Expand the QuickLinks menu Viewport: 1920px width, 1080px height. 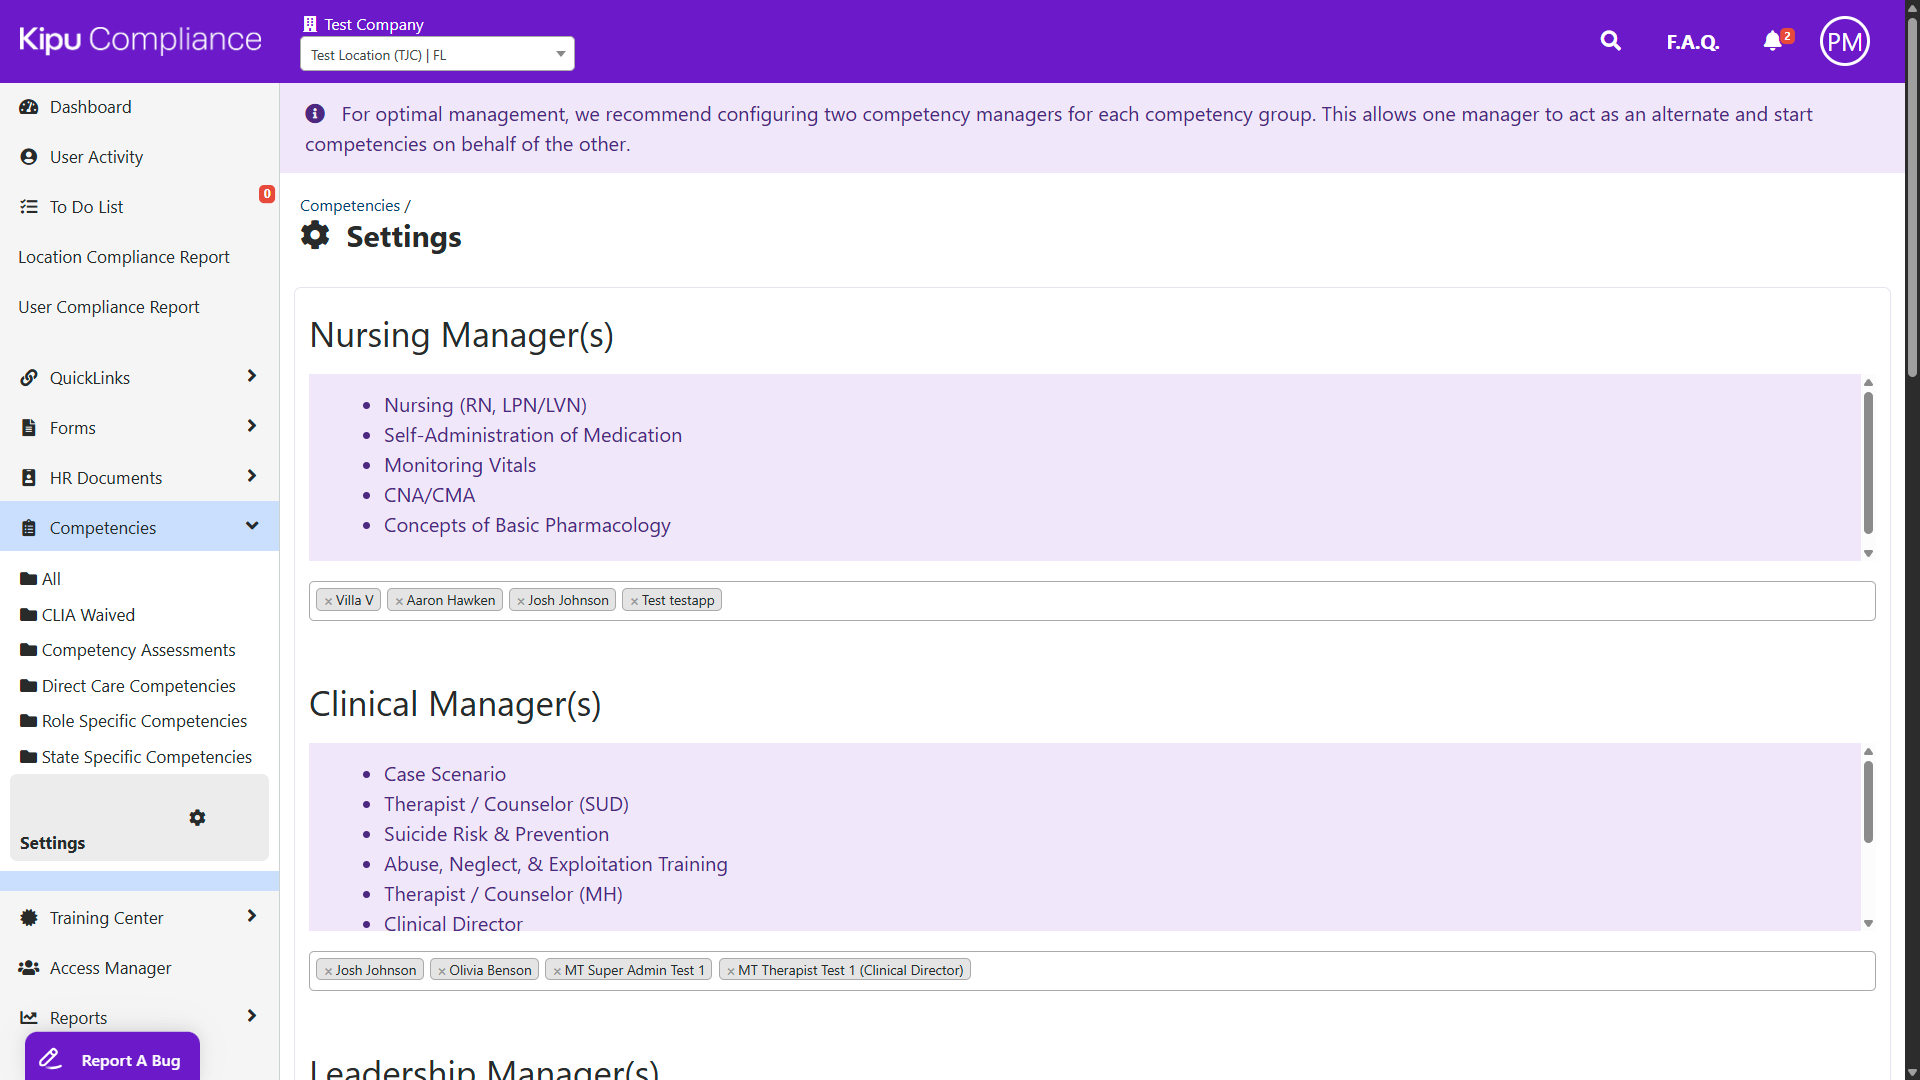[251, 377]
